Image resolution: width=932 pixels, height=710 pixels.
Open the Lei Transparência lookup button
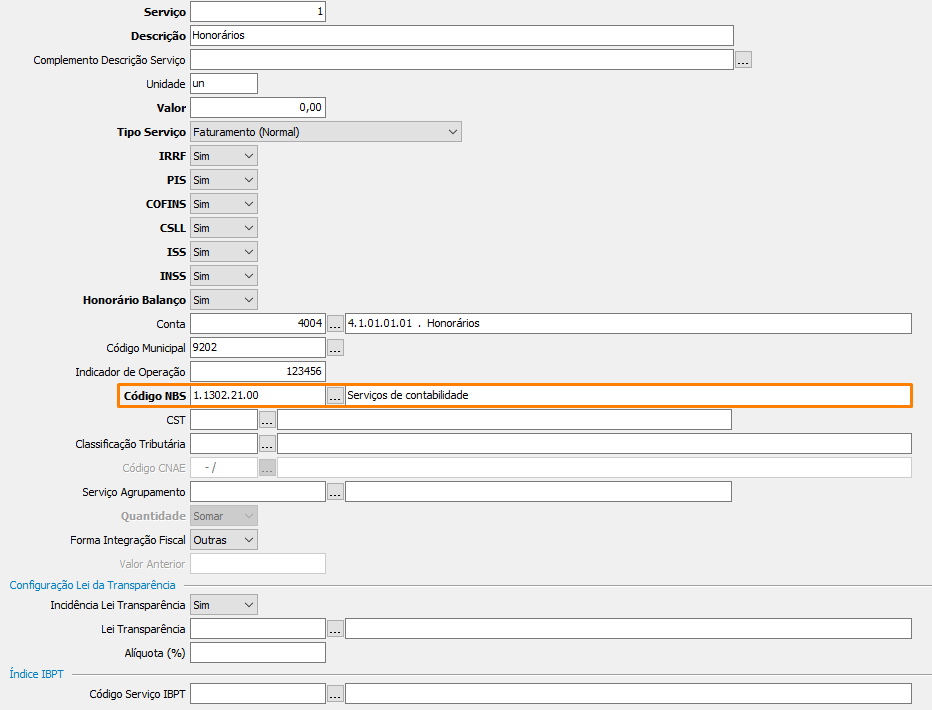click(335, 629)
